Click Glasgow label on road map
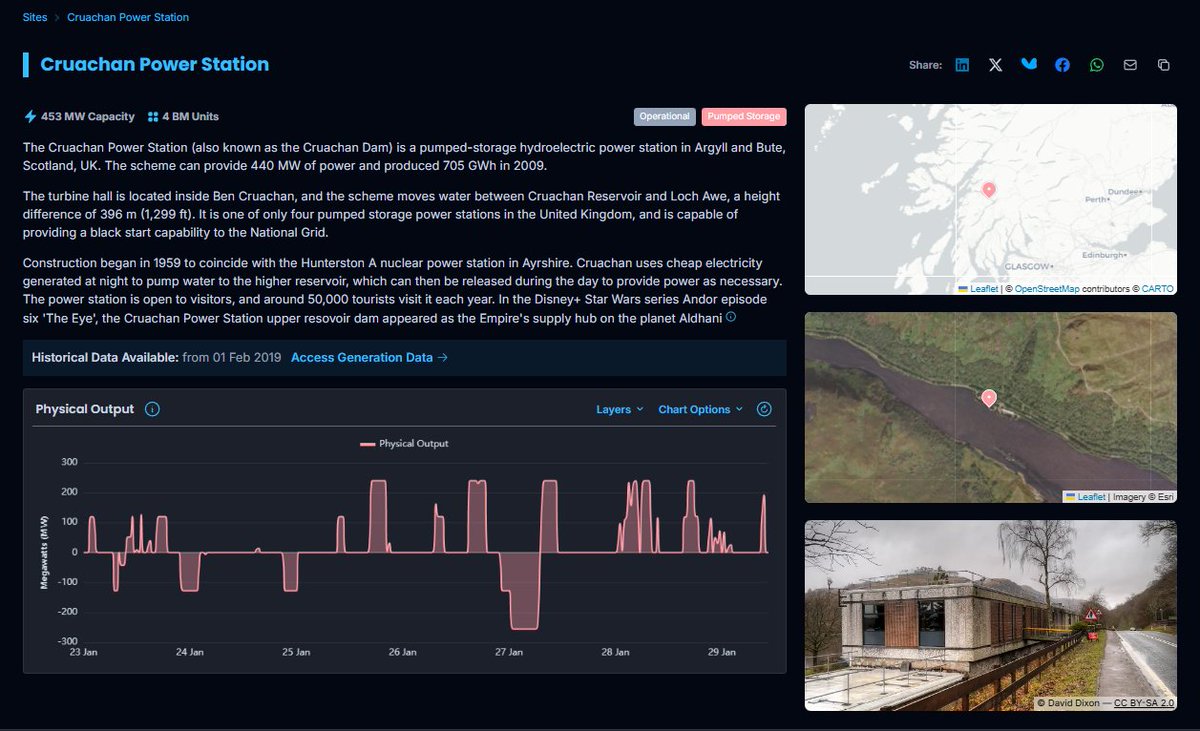 [1026, 267]
